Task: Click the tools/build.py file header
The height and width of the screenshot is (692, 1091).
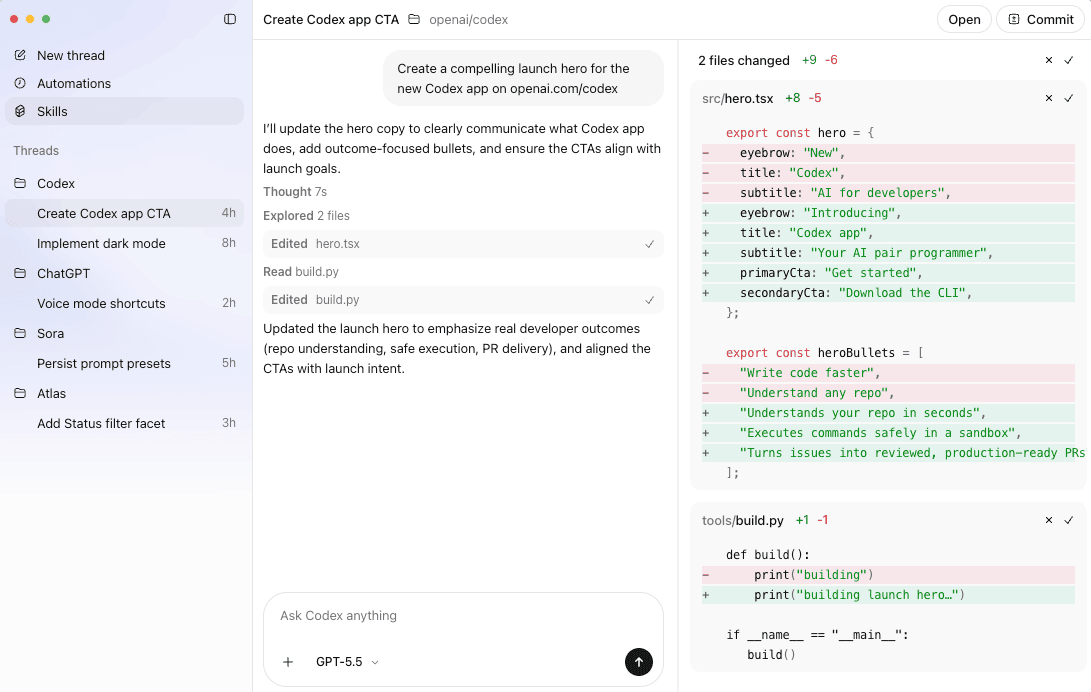Action: [742, 520]
